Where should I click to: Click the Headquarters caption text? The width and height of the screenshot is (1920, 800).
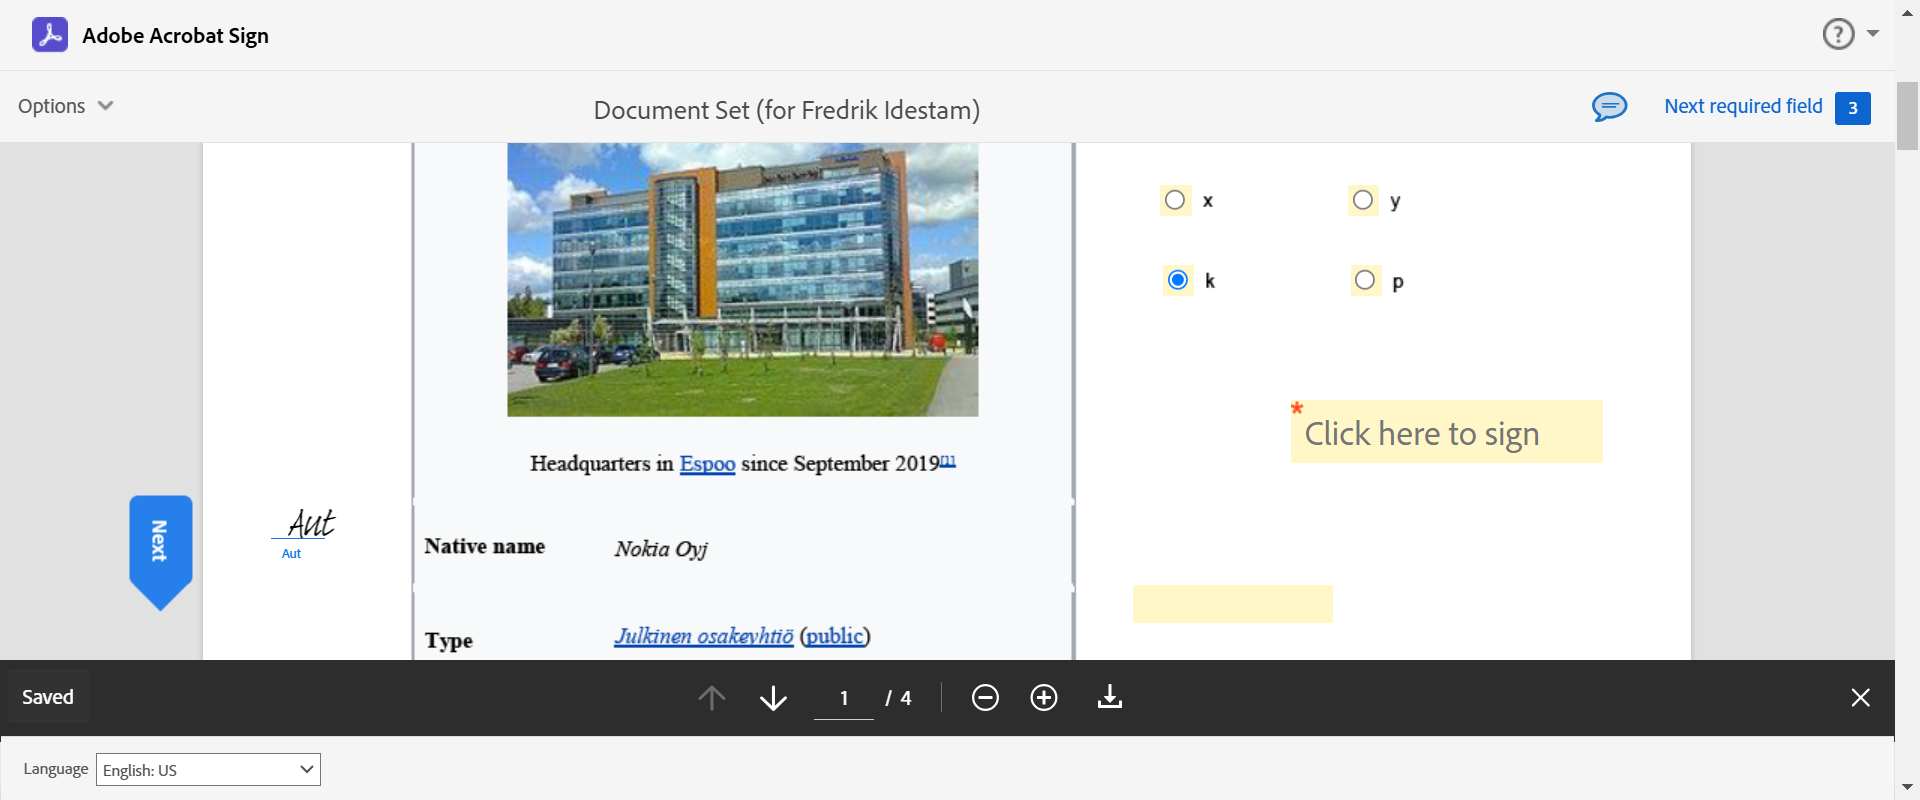coord(743,463)
